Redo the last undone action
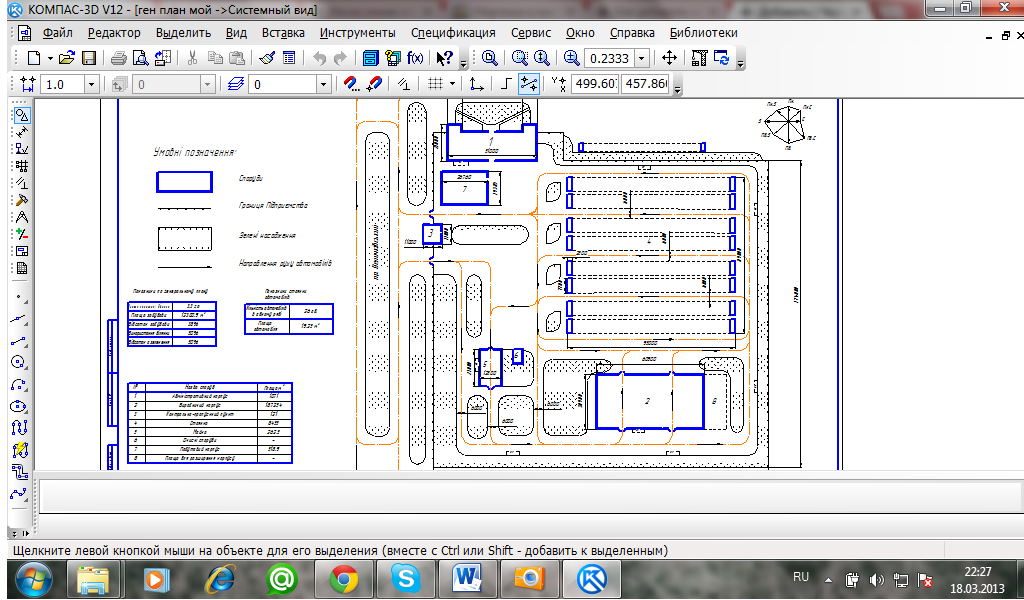 [x=340, y=58]
